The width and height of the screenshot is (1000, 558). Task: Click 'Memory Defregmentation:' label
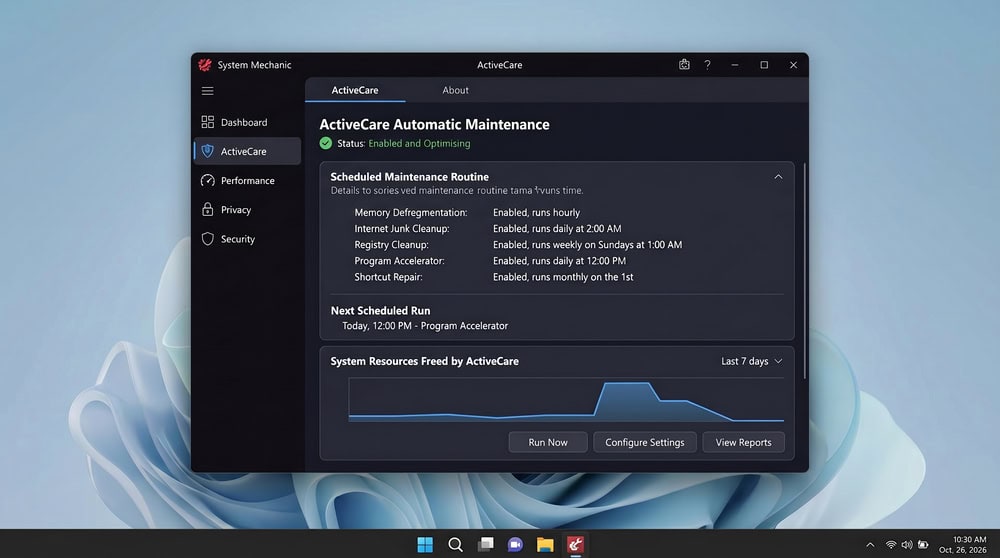coord(411,212)
